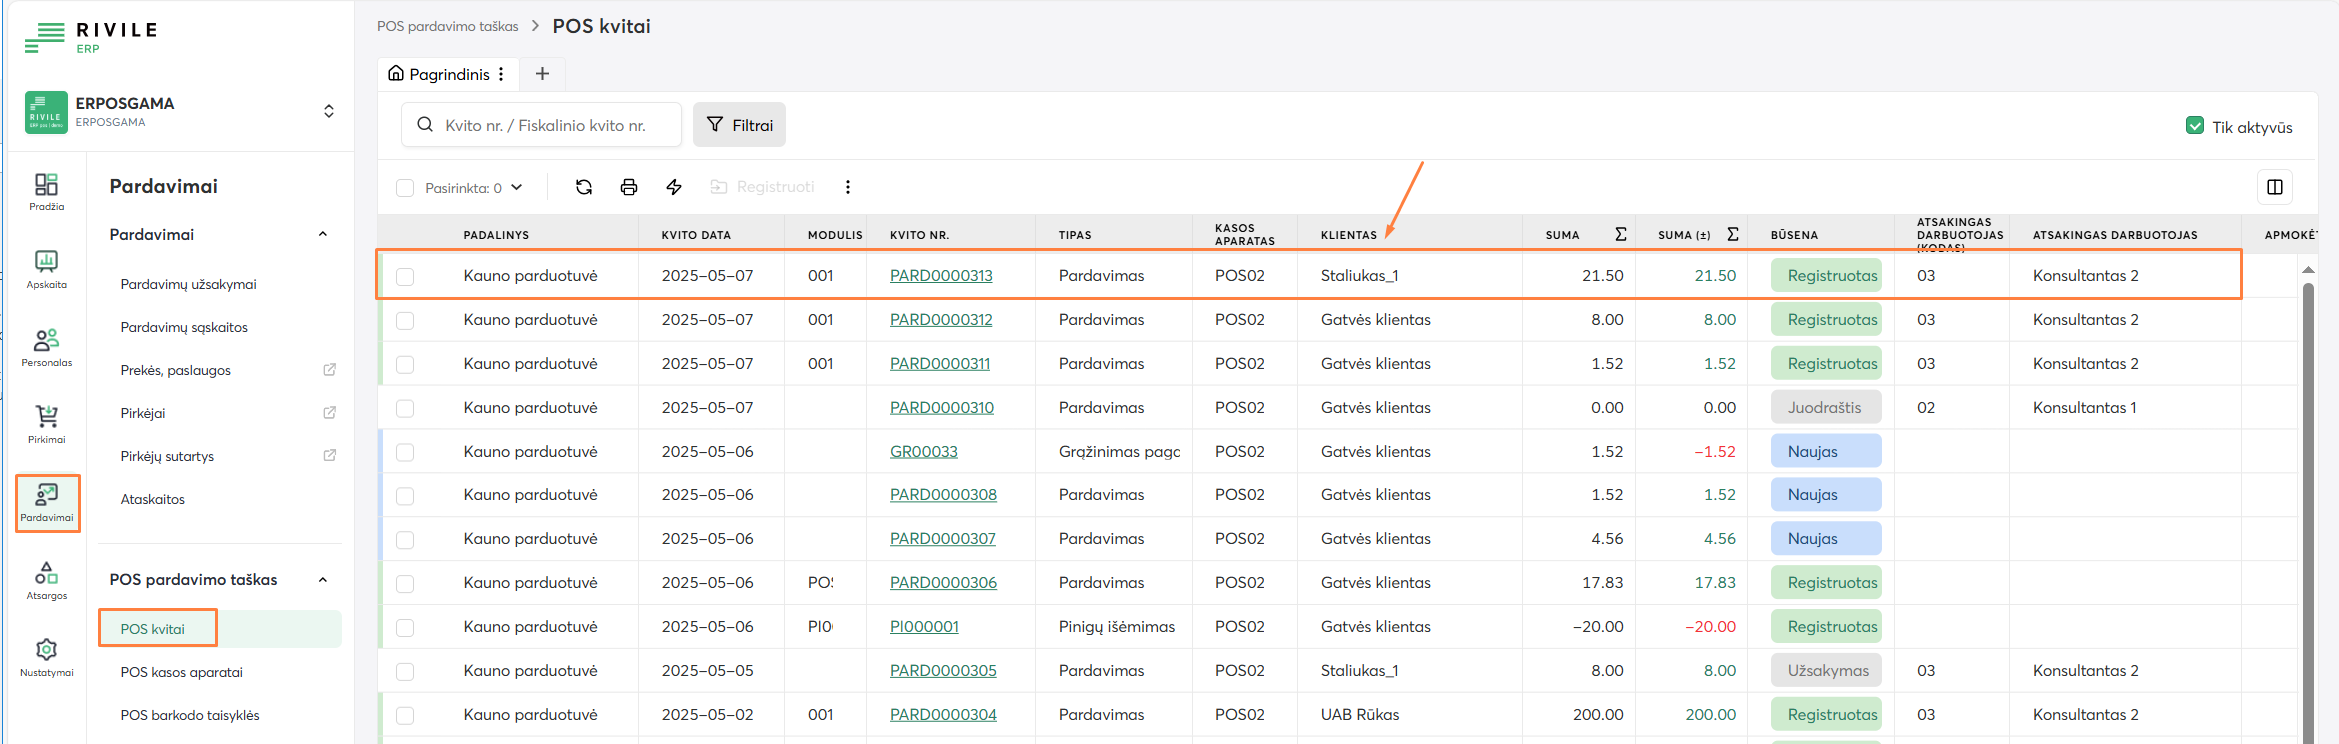The width and height of the screenshot is (2339, 744).
Task: Add a new tab with plus button
Action: [x=542, y=74]
